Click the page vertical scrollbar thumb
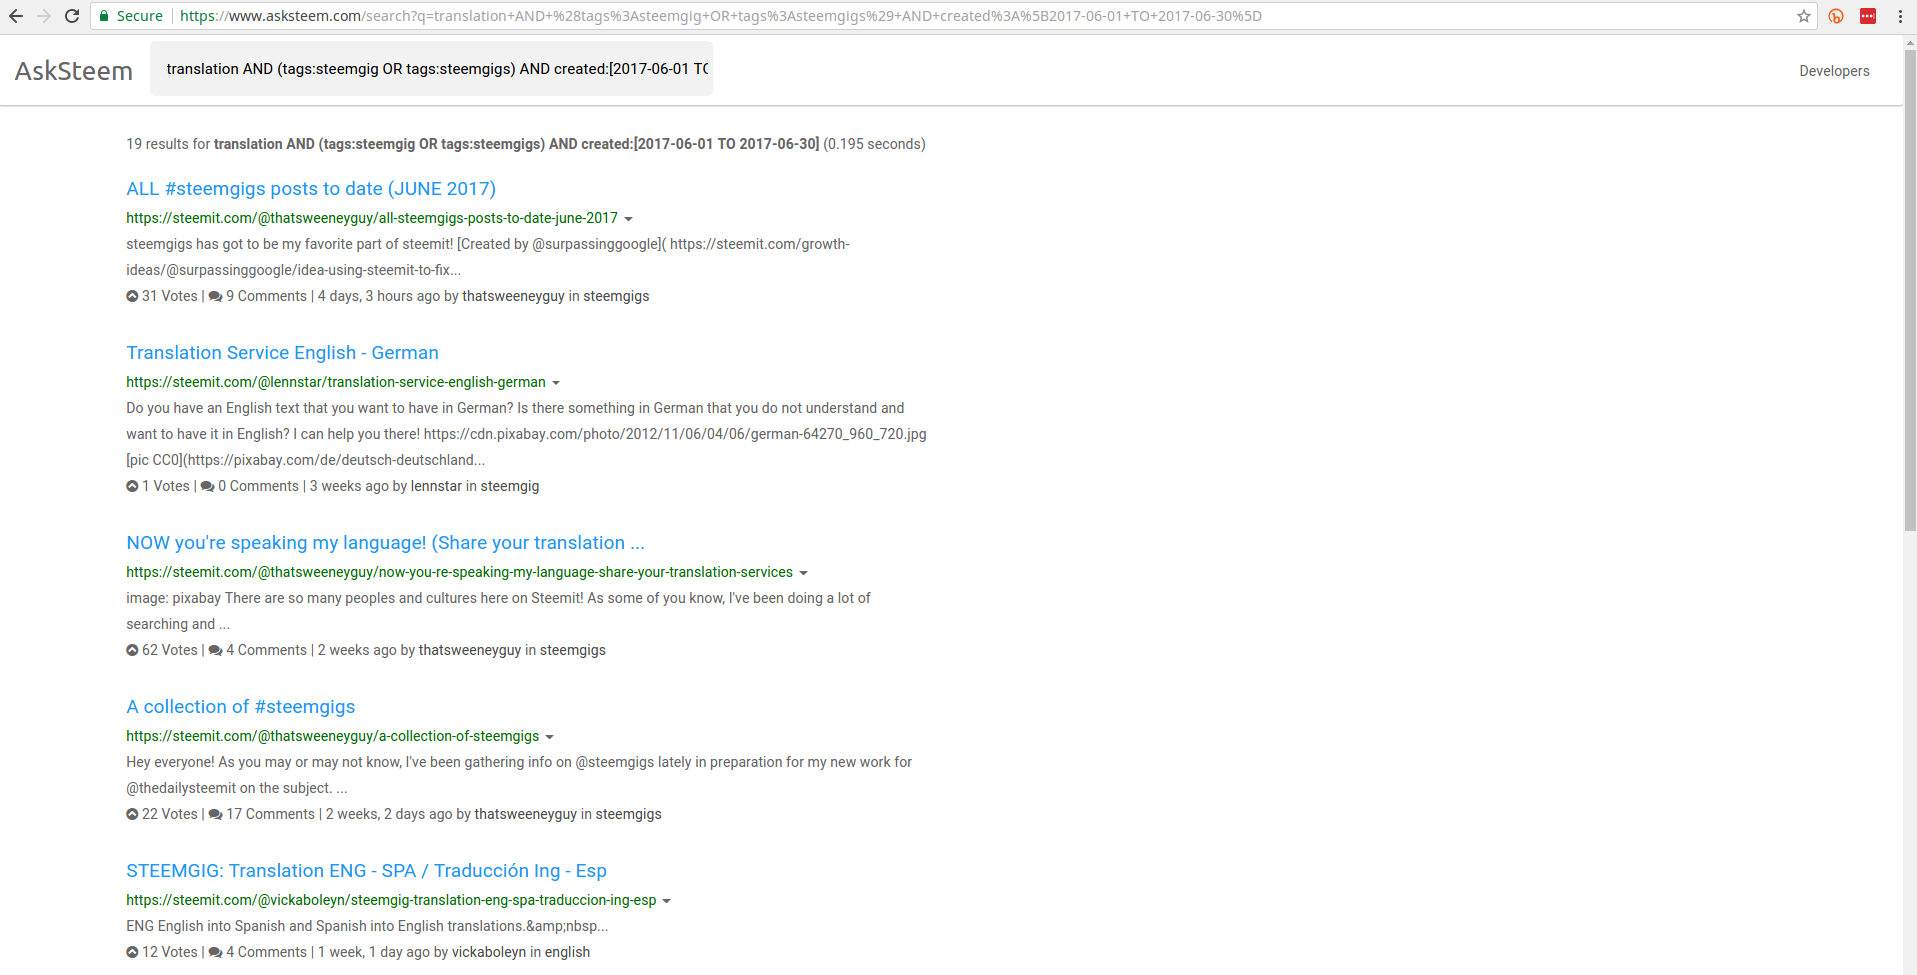 [x=1910, y=290]
